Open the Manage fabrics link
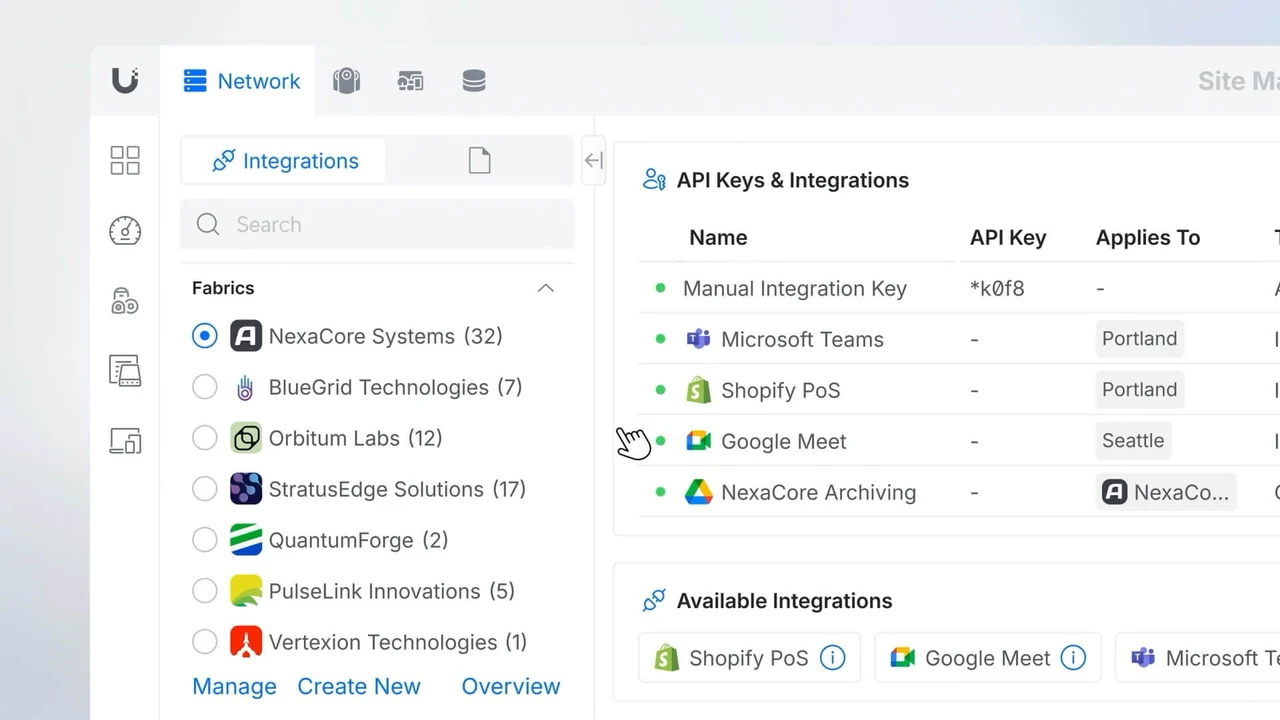Screen dimensions: 1280x720 [234, 686]
